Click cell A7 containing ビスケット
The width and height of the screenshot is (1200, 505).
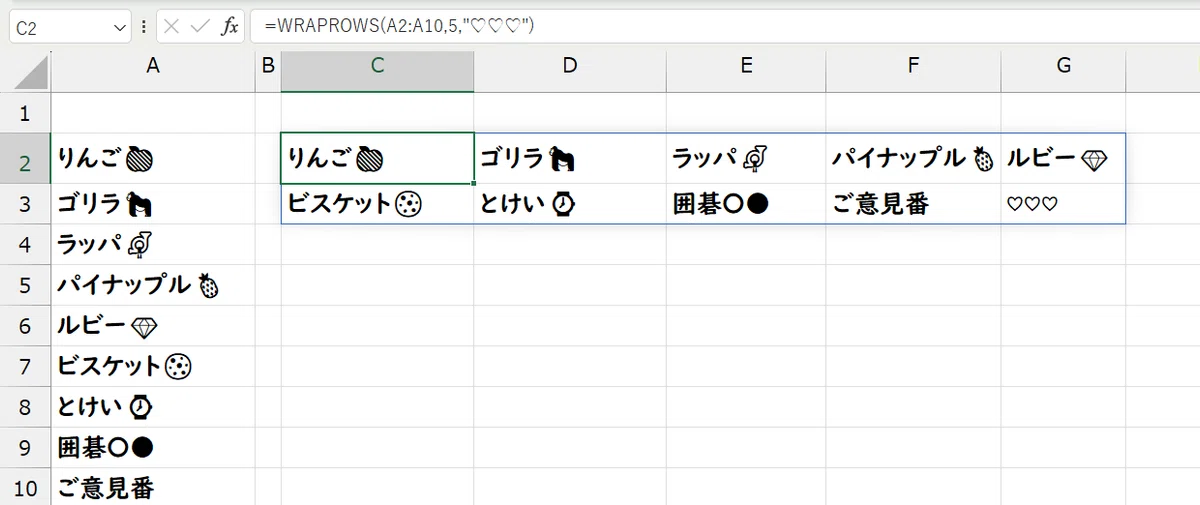coord(153,367)
